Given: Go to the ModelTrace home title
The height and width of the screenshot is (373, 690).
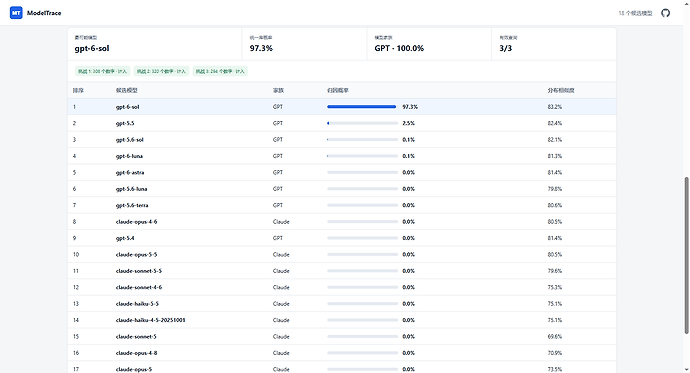Looking at the screenshot, I should pyautogui.click(x=44, y=13).
